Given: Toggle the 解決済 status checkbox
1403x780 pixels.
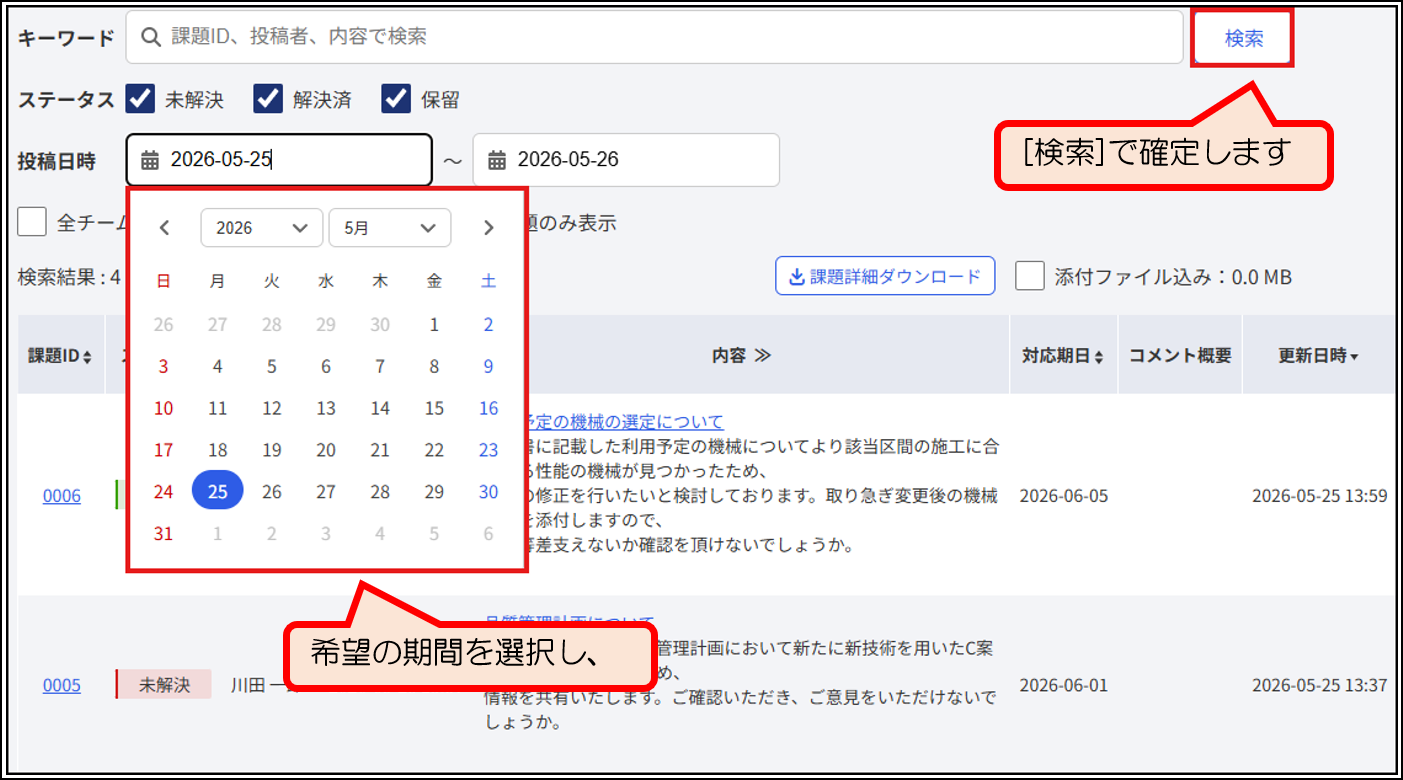Looking at the screenshot, I should click(268, 99).
